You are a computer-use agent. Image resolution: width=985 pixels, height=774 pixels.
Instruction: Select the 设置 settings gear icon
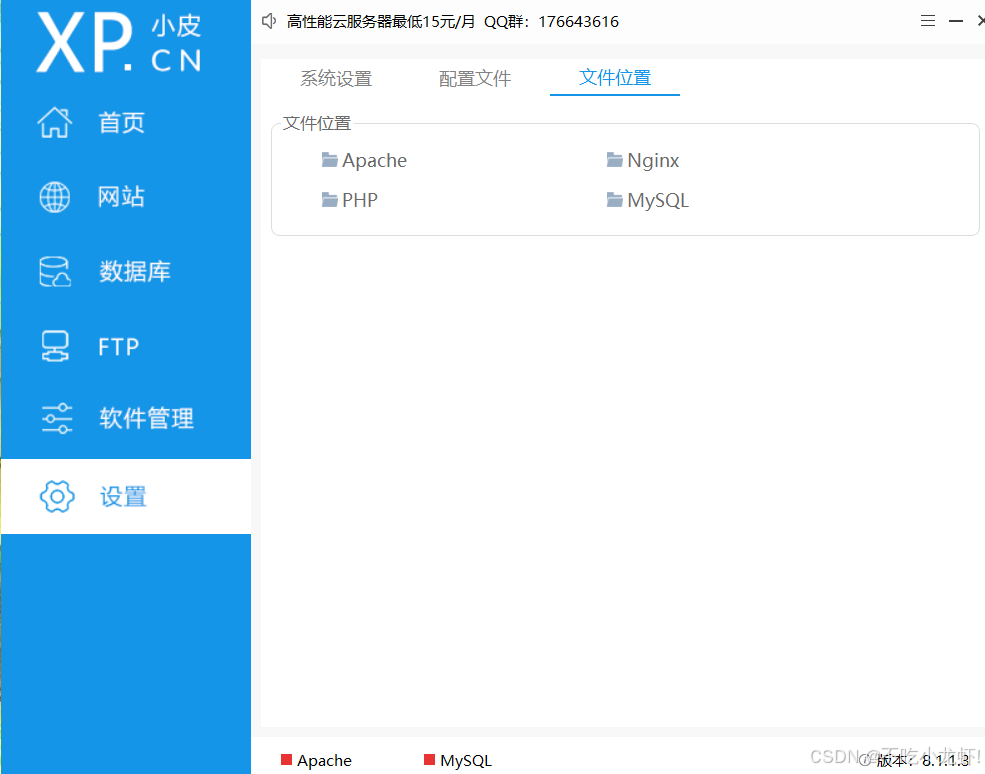point(57,496)
